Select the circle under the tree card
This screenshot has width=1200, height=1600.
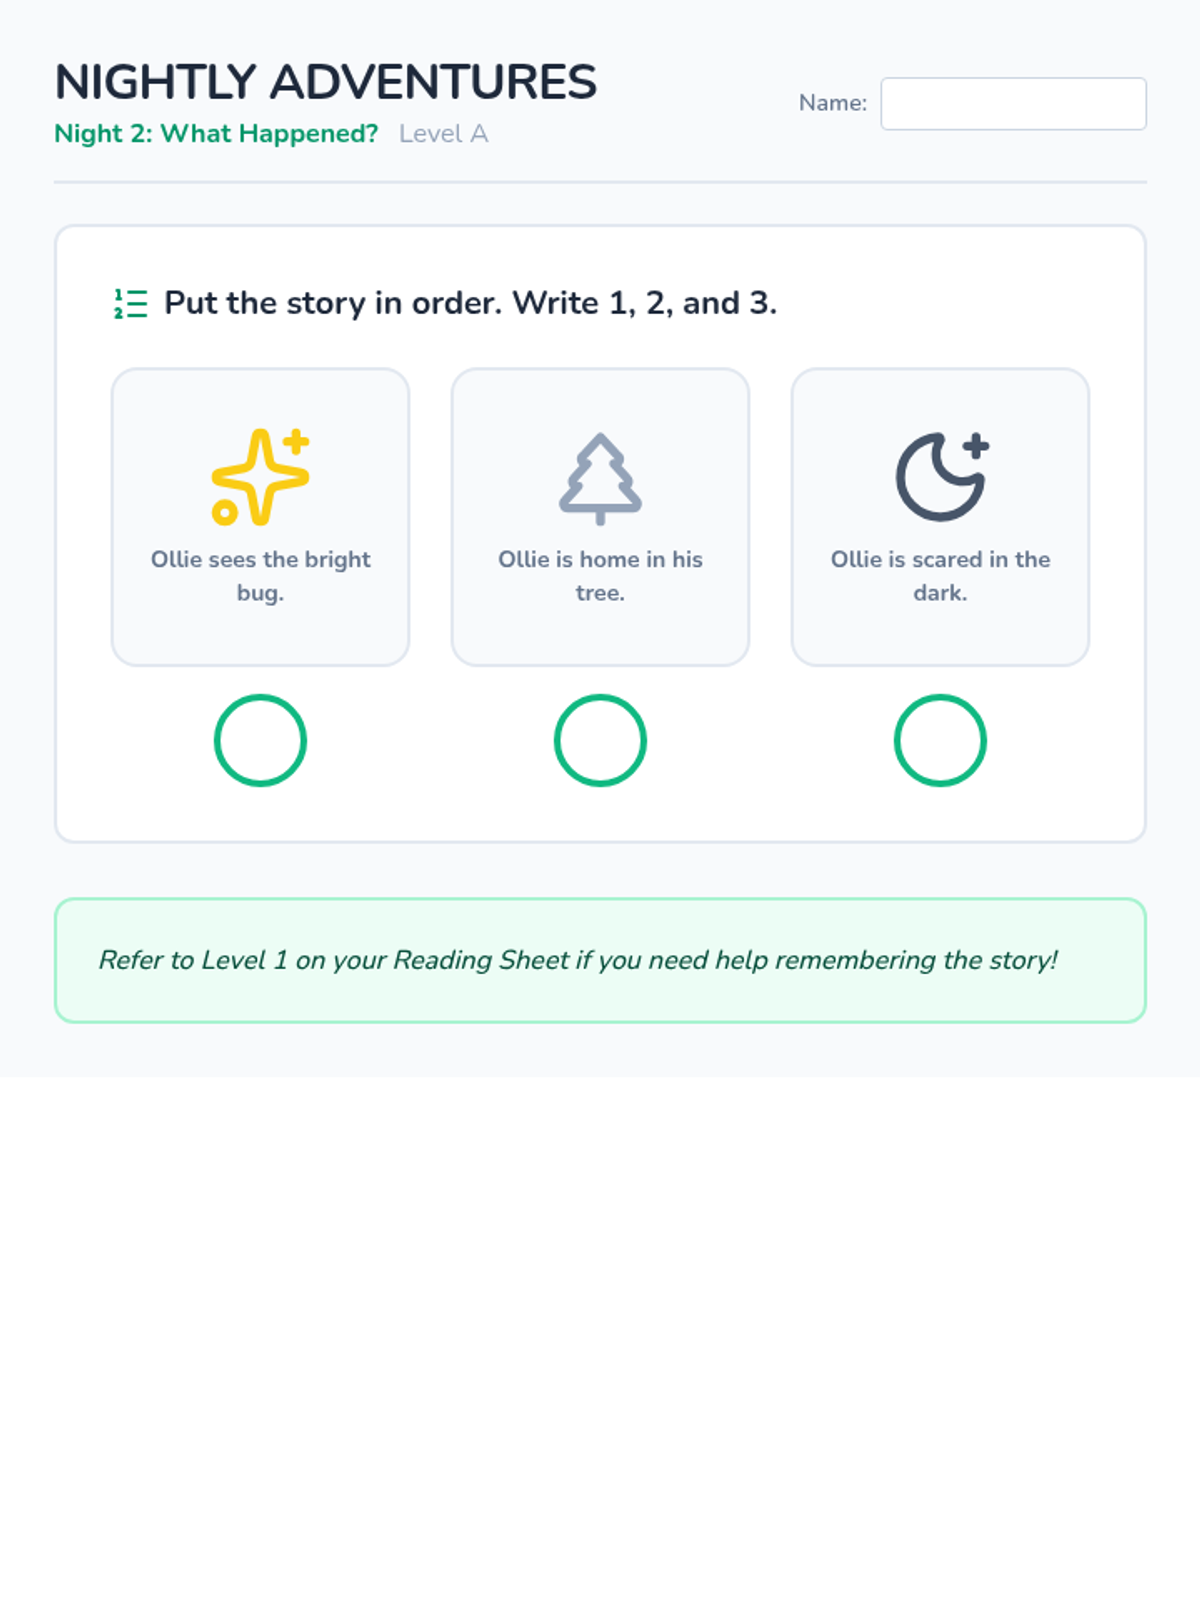600,740
